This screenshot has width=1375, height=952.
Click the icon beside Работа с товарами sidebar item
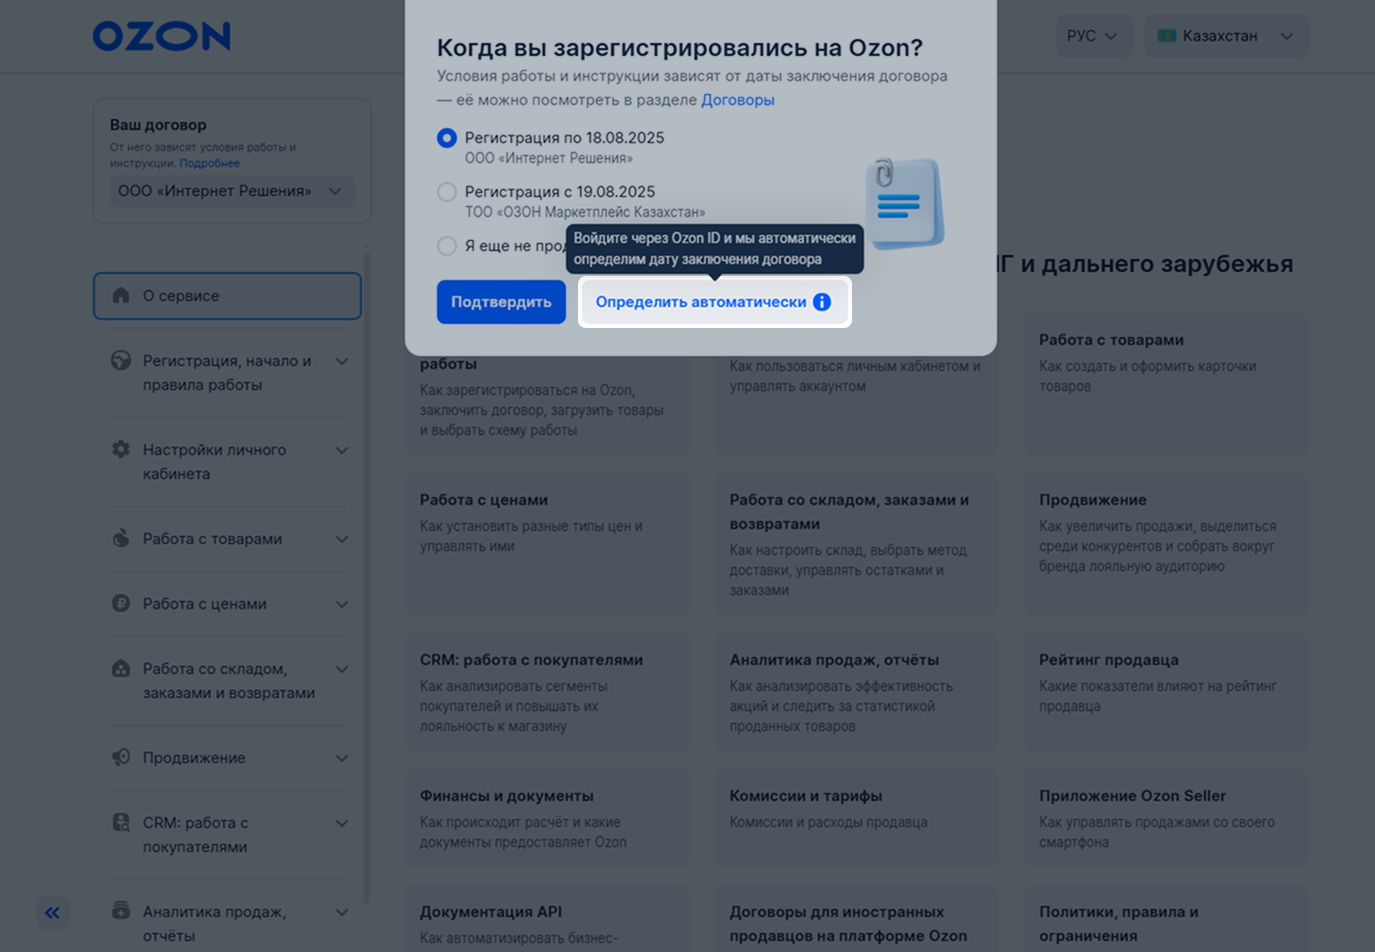pos(121,539)
